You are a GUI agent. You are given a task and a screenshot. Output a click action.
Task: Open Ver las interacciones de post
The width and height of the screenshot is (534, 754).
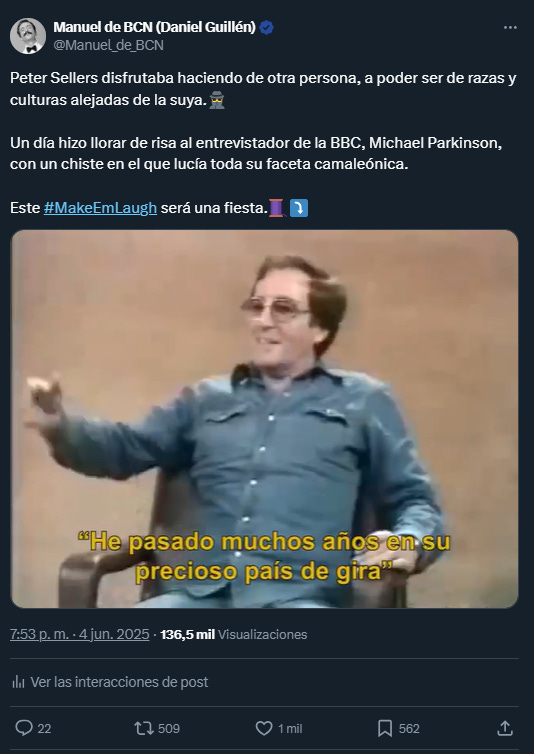click(110, 682)
